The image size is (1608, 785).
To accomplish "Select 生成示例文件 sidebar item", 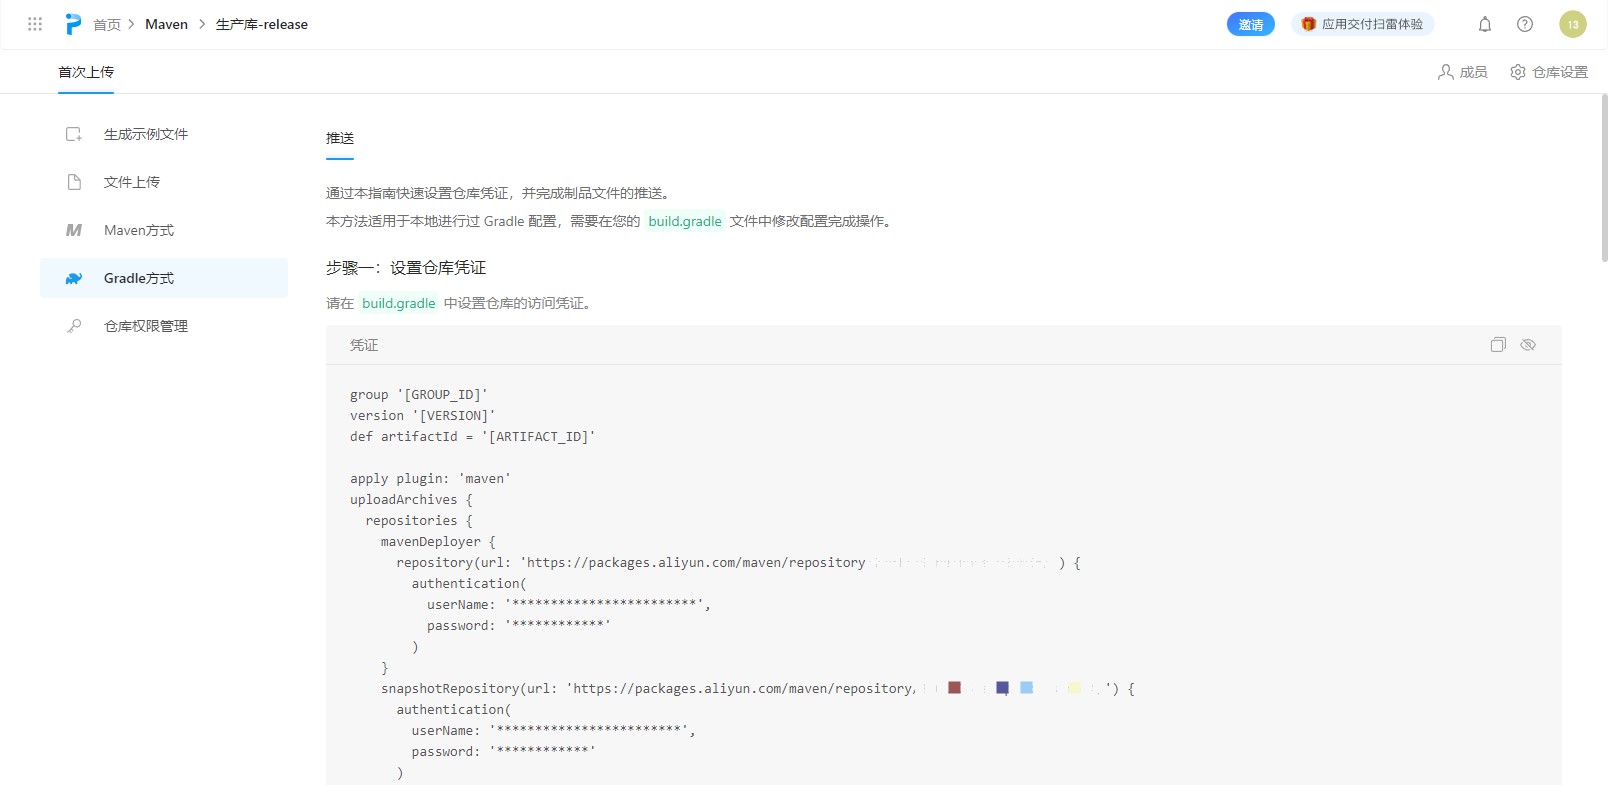I will [x=164, y=134].
